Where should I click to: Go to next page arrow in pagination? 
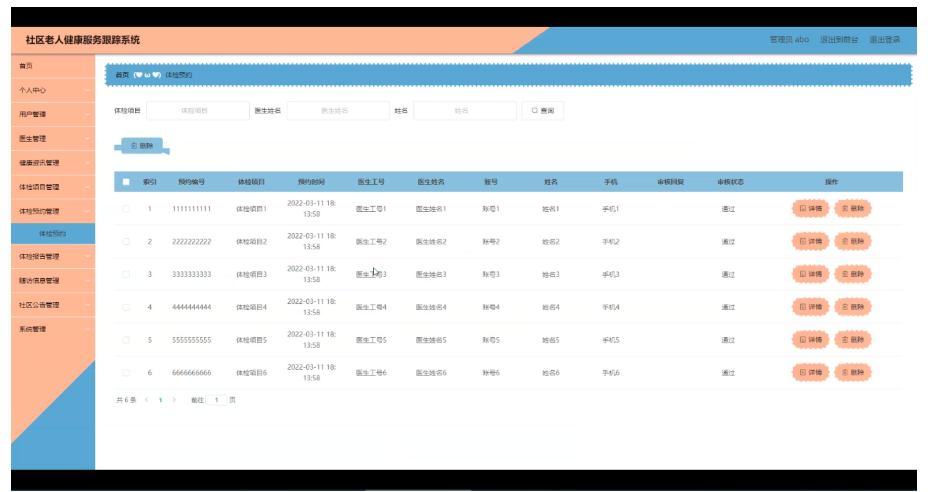[x=174, y=400]
